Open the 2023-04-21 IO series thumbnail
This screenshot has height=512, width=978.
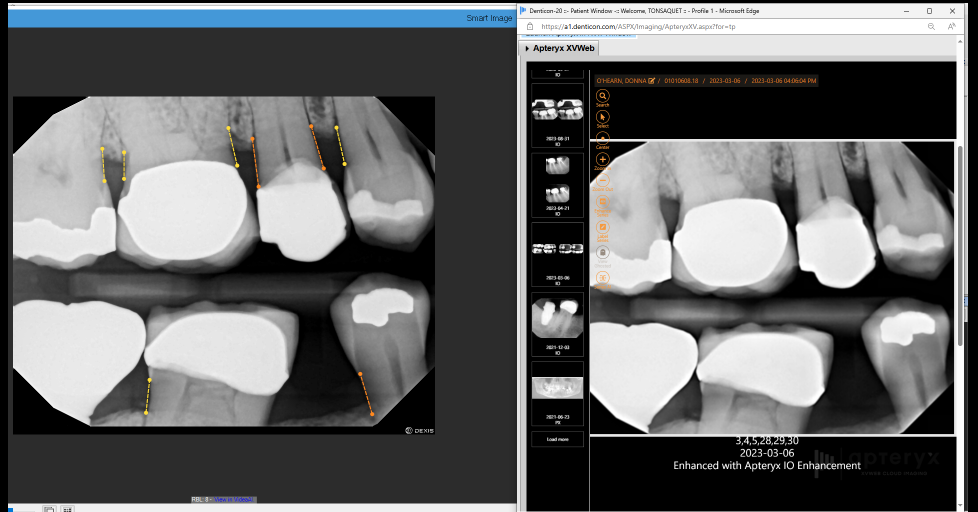click(558, 185)
